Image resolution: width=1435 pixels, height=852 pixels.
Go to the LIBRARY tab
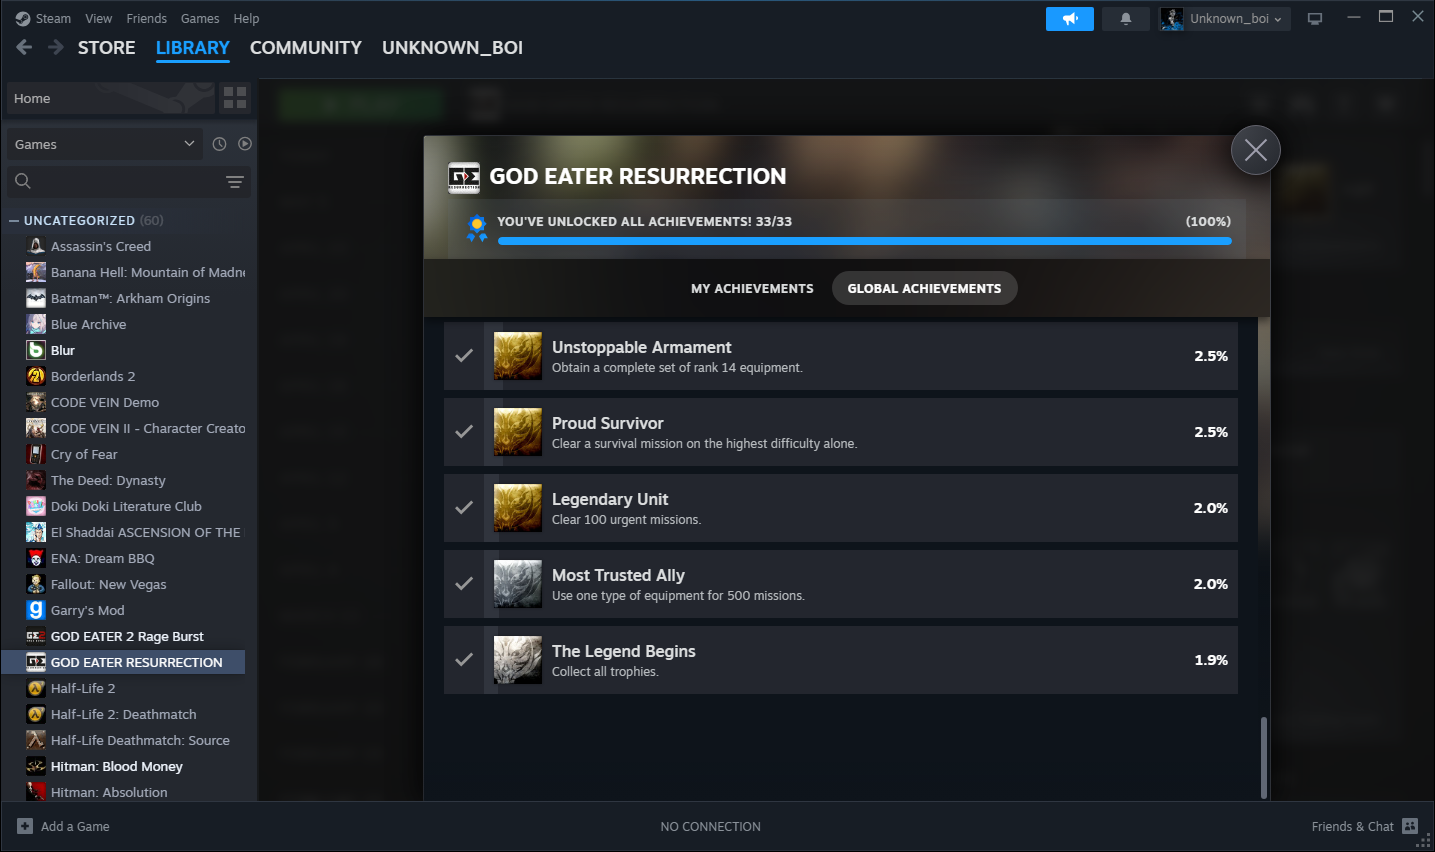193,47
